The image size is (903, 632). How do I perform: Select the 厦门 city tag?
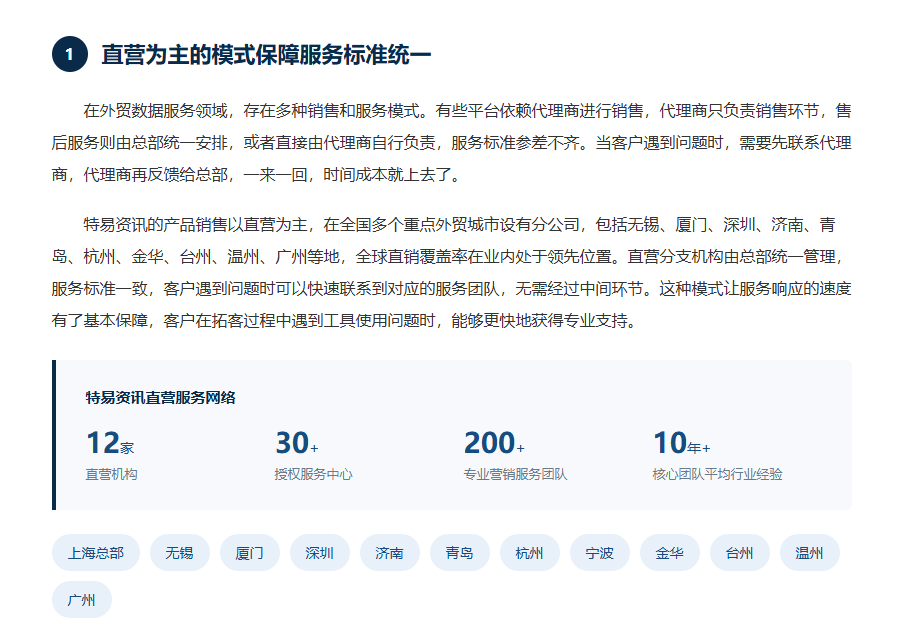250,552
